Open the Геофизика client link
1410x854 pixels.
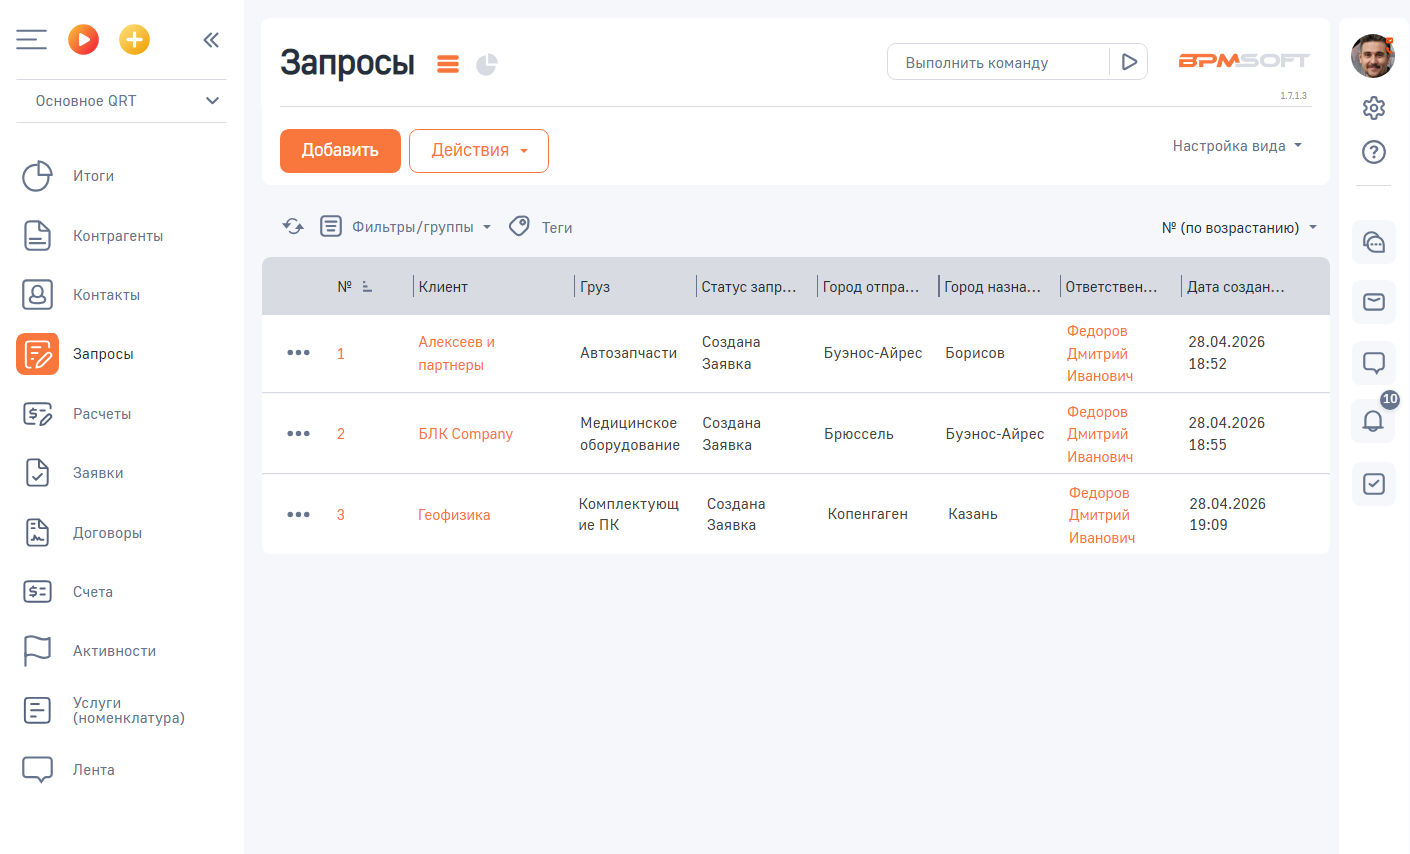pyautogui.click(x=454, y=515)
